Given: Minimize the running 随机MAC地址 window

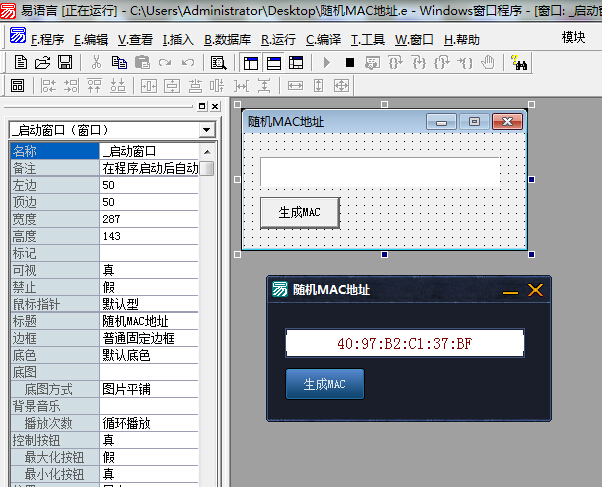Looking at the screenshot, I should click(x=511, y=292).
